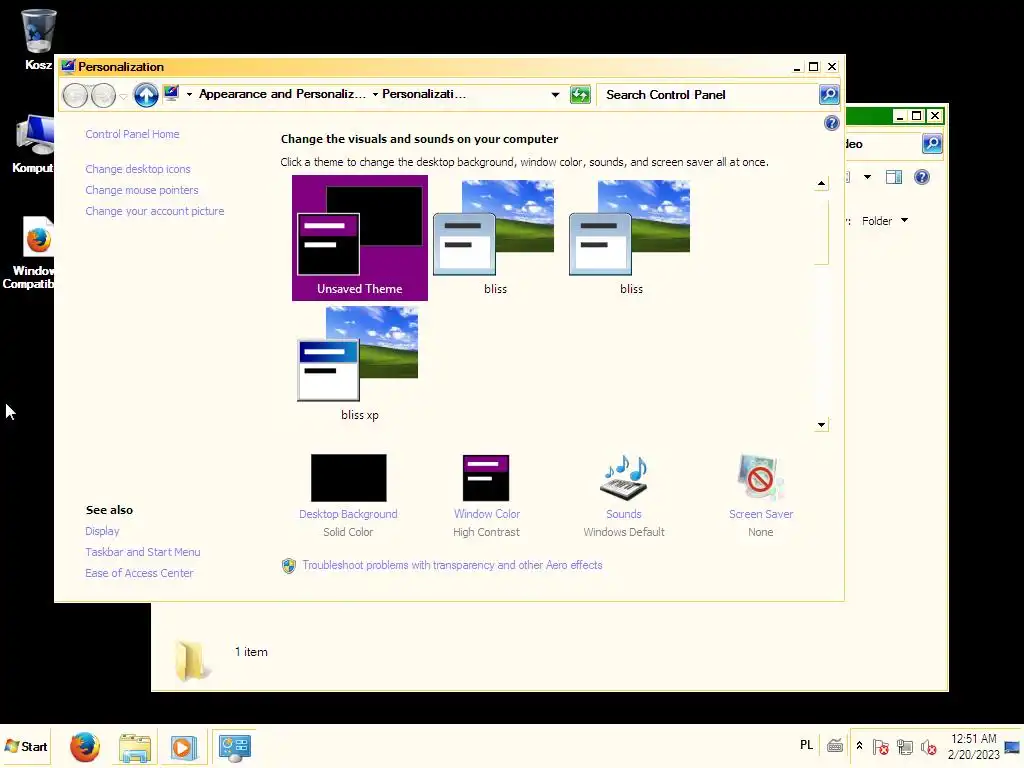Toggle preview pane icon in background window

[x=893, y=177]
